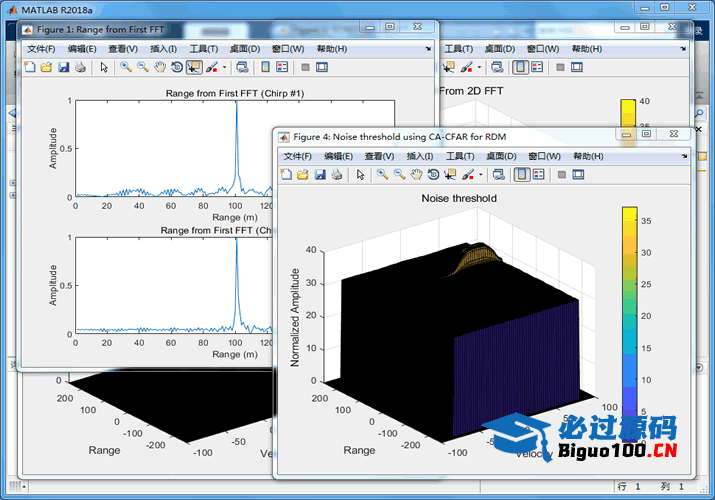Open 查看(V) menu in Figure 1 window

click(x=123, y=49)
